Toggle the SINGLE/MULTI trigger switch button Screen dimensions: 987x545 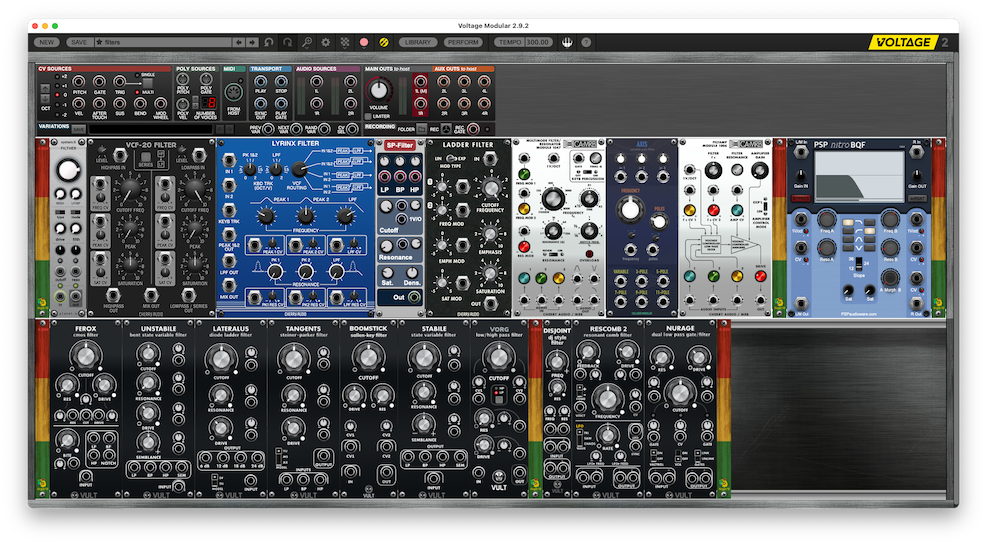pos(147,83)
